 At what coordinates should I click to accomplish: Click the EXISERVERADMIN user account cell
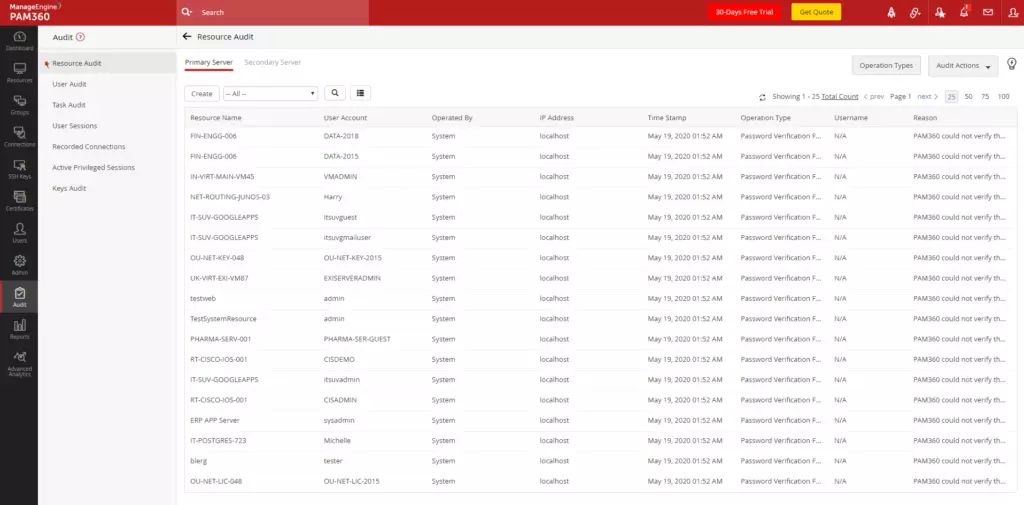[353, 278]
